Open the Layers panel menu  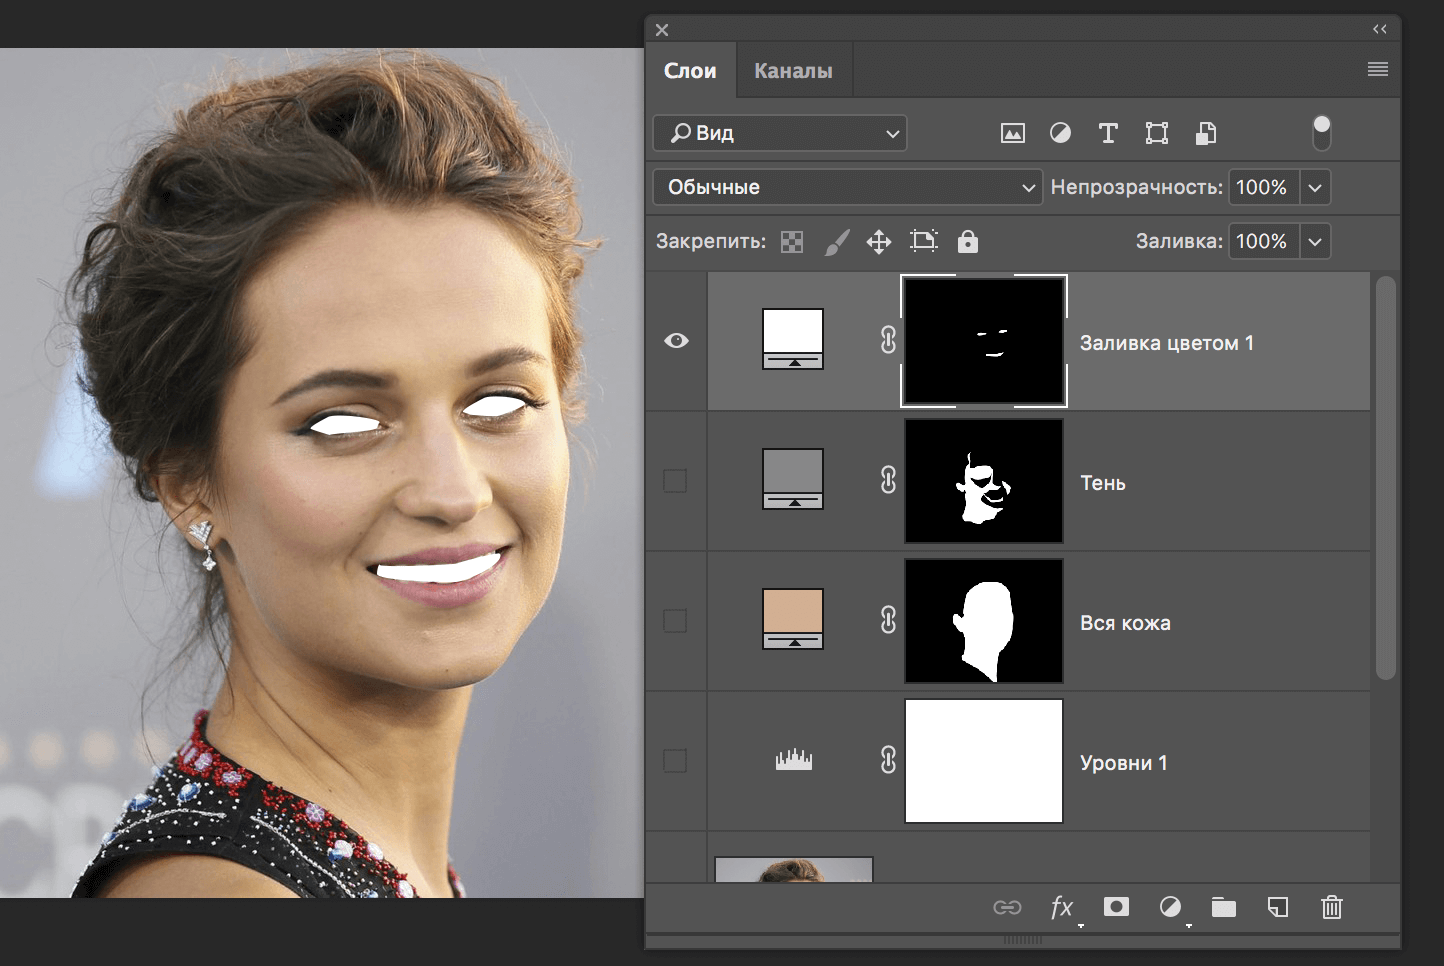[x=1377, y=69]
